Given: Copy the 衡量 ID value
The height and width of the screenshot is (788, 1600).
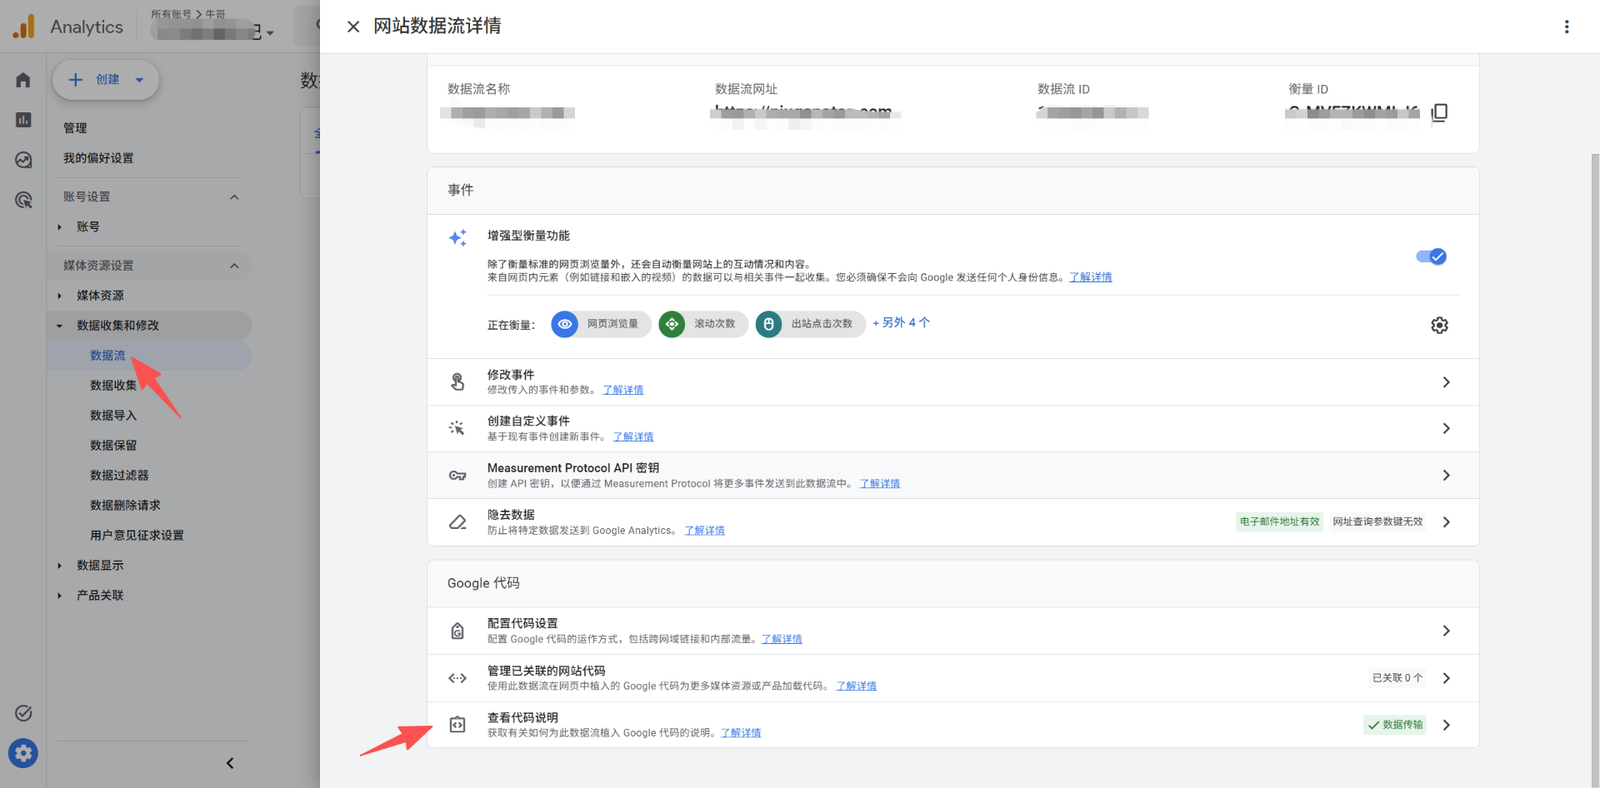Looking at the screenshot, I should (x=1440, y=112).
